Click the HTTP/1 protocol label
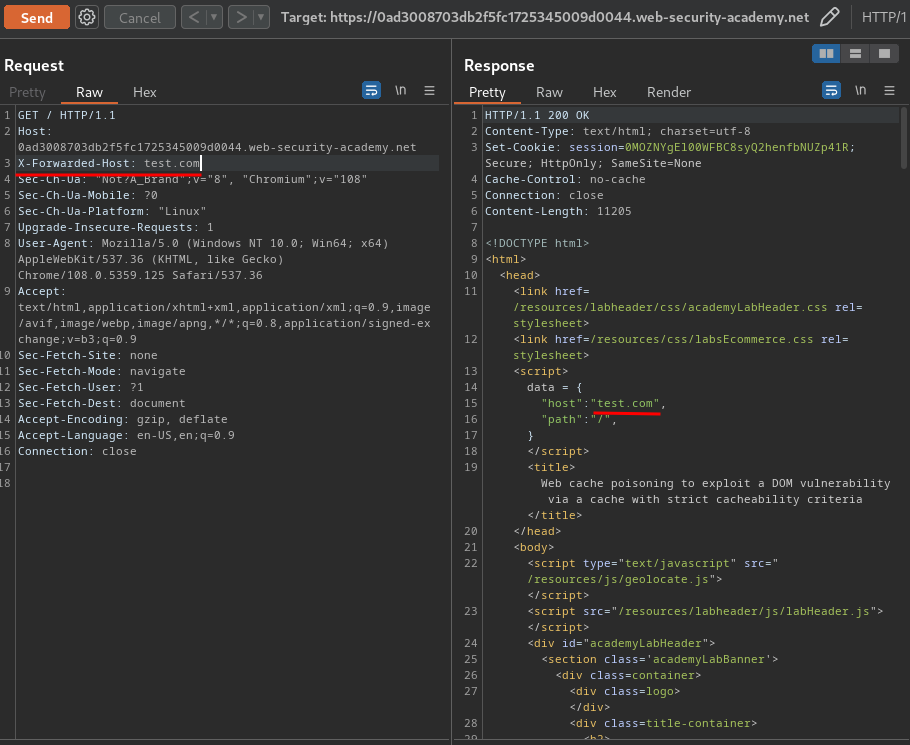 [x=884, y=17]
